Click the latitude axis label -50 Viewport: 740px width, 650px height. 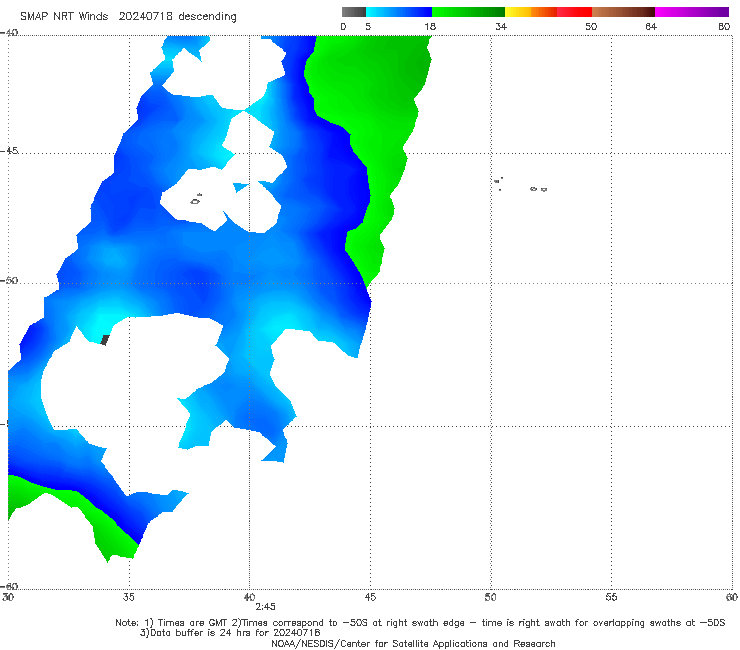9,280
